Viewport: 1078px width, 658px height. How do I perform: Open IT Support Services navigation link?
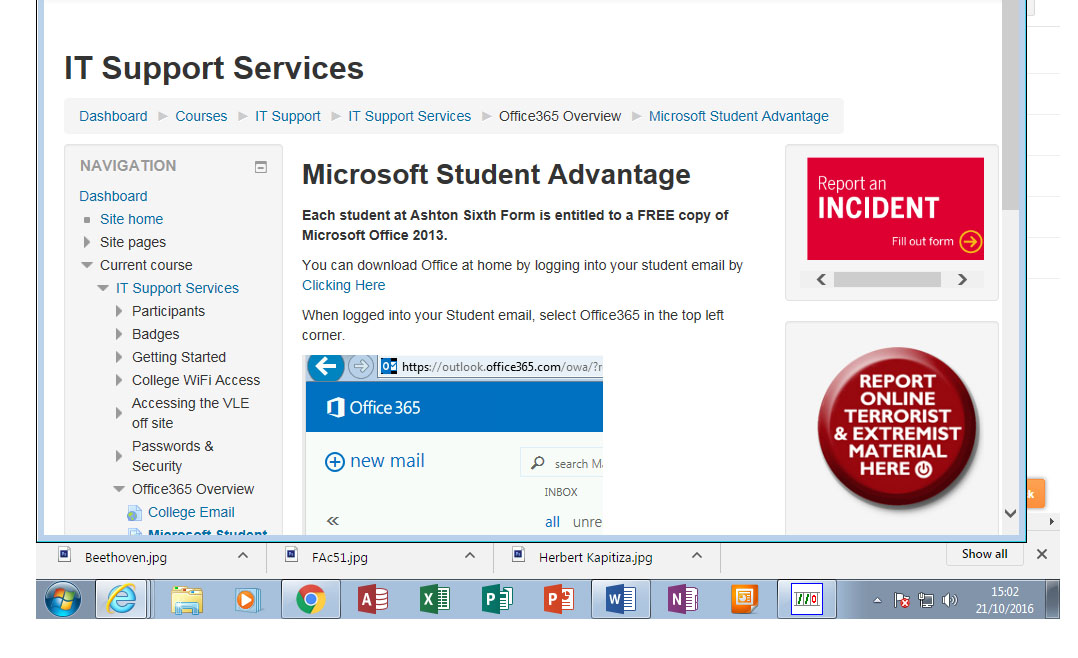pos(177,288)
